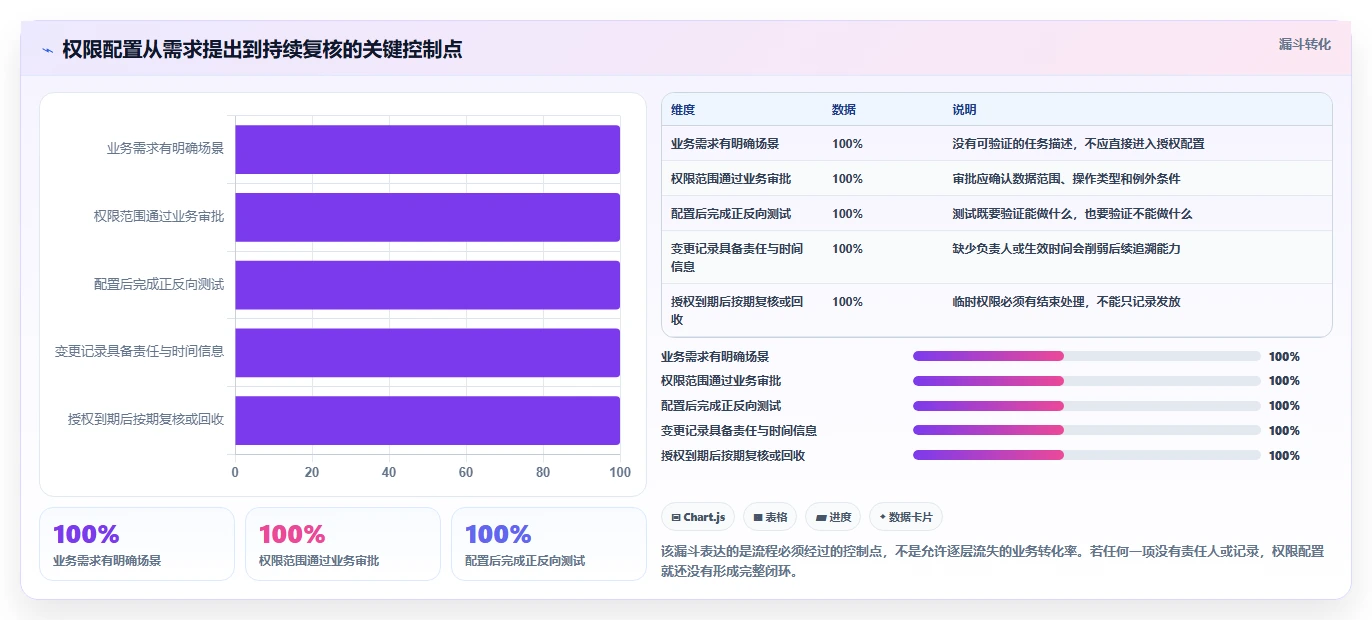Click chart axis label 配置后完成正反向测试
This screenshot has height=620, width=1372.
(x=159, y=285)
